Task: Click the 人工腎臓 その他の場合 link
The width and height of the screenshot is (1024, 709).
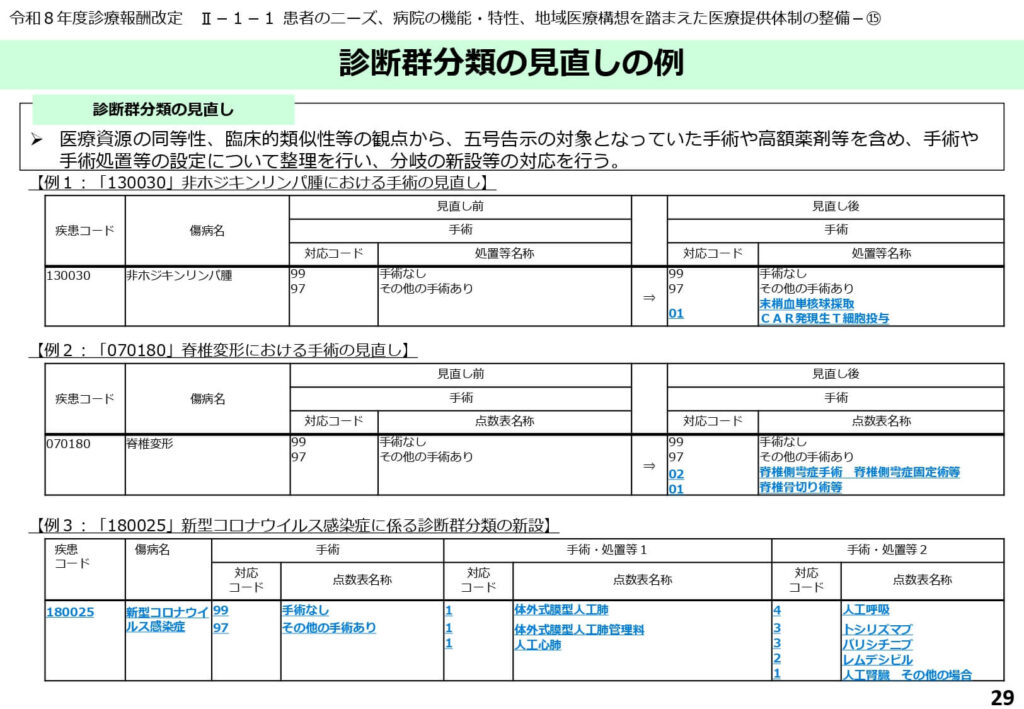Action: click(907, 675)
